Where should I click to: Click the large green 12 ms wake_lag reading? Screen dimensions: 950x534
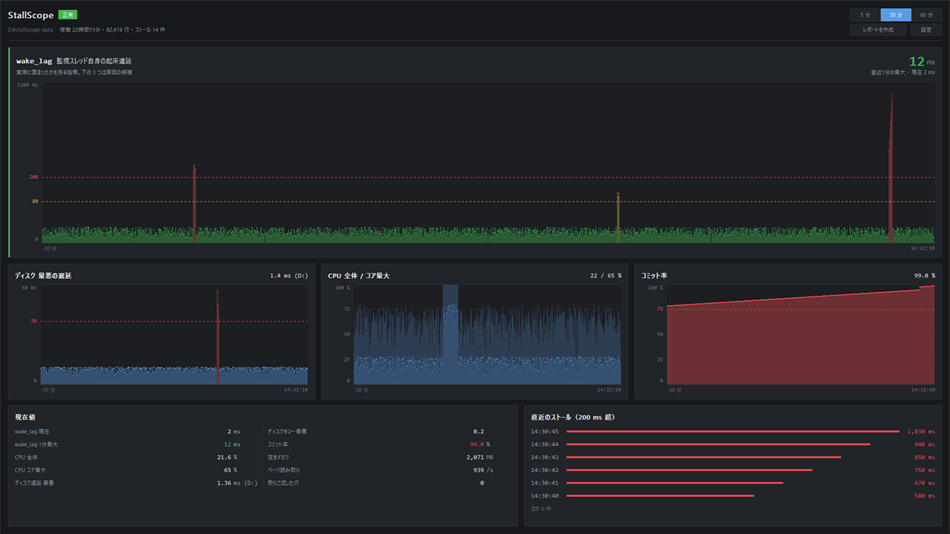tap(922, 61)
